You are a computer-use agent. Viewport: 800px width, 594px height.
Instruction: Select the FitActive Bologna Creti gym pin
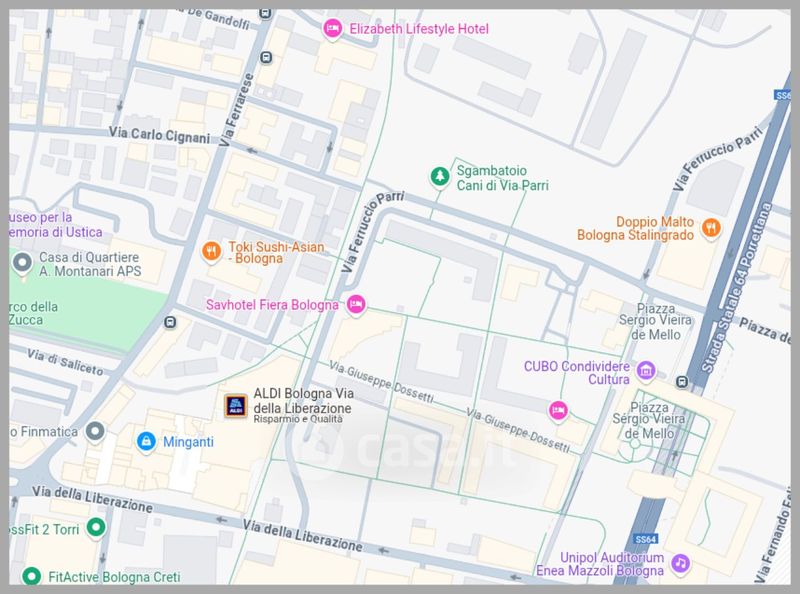click(x=32, y=576)
